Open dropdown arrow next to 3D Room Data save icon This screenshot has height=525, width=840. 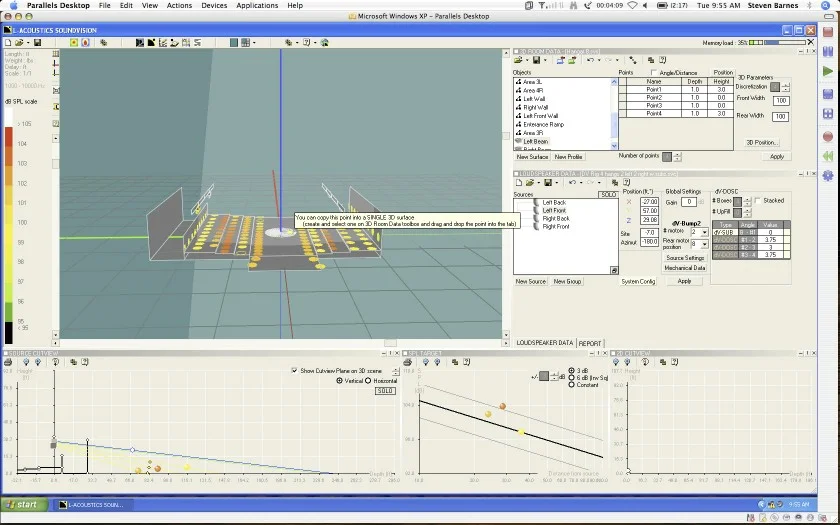tap(545, 61)
